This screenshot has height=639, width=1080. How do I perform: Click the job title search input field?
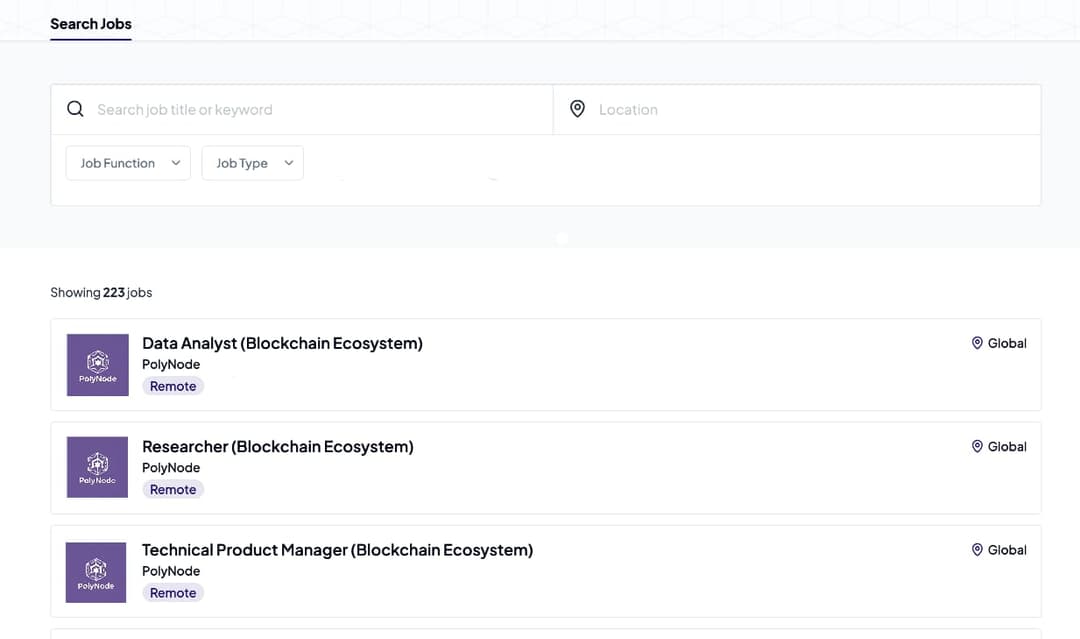point(300,109)
